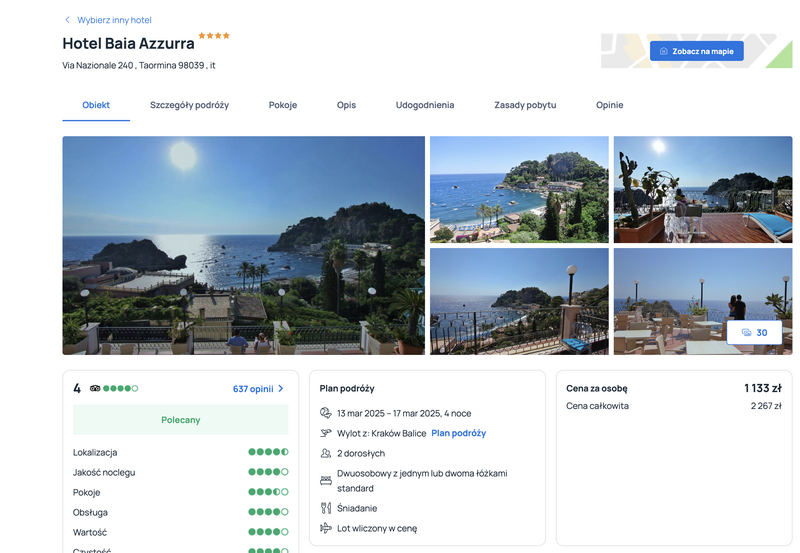Click the airplane icon beside Lot wliczony w cenę

click(x=326, y=528)
